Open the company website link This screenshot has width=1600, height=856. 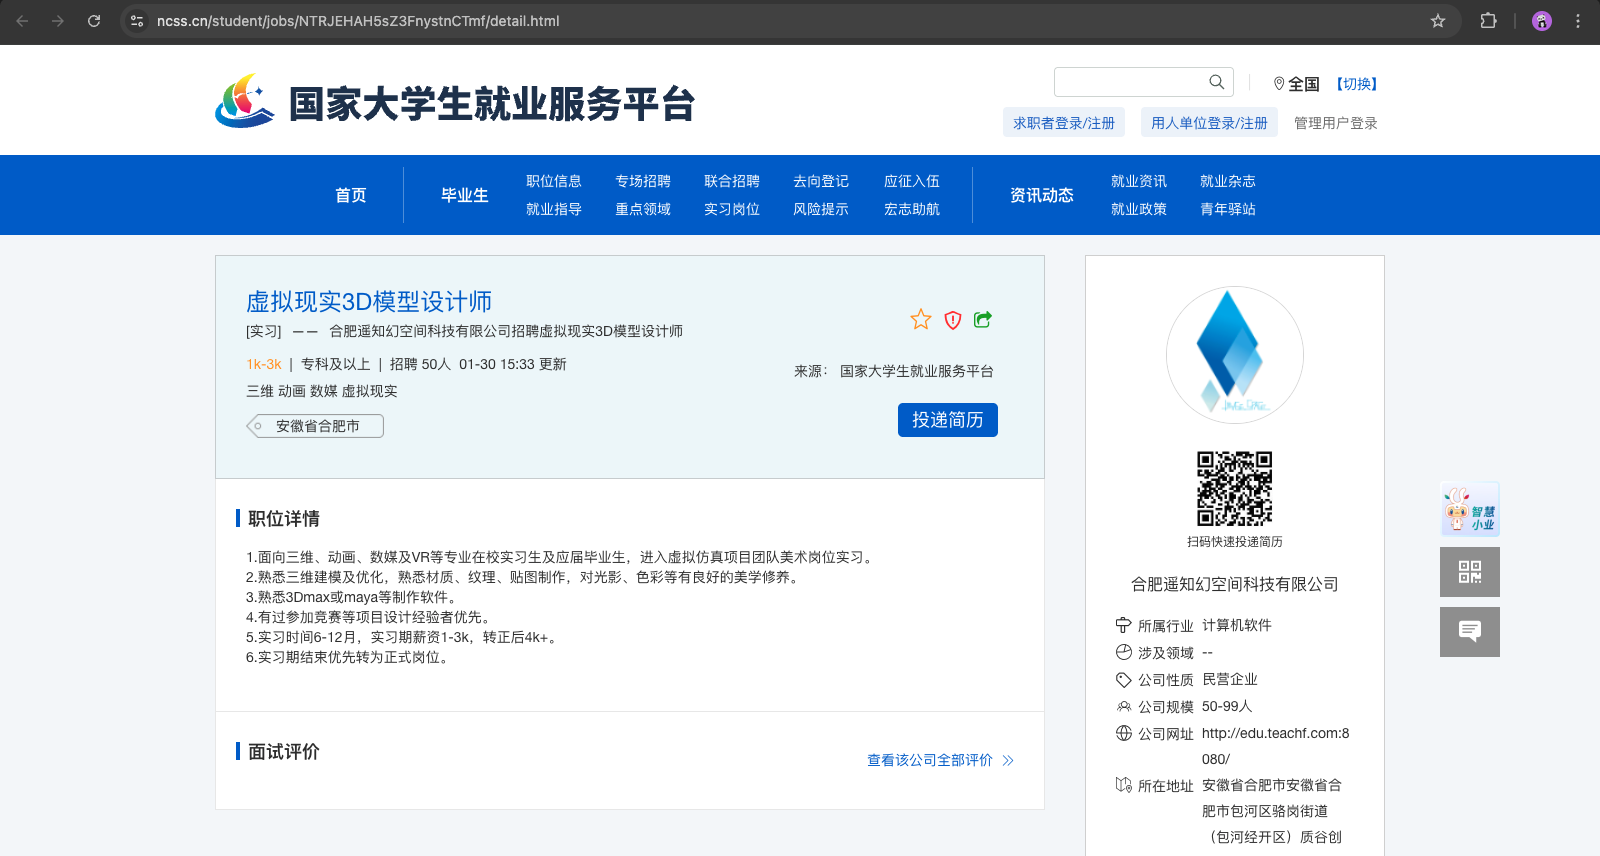coord(1275,733)
